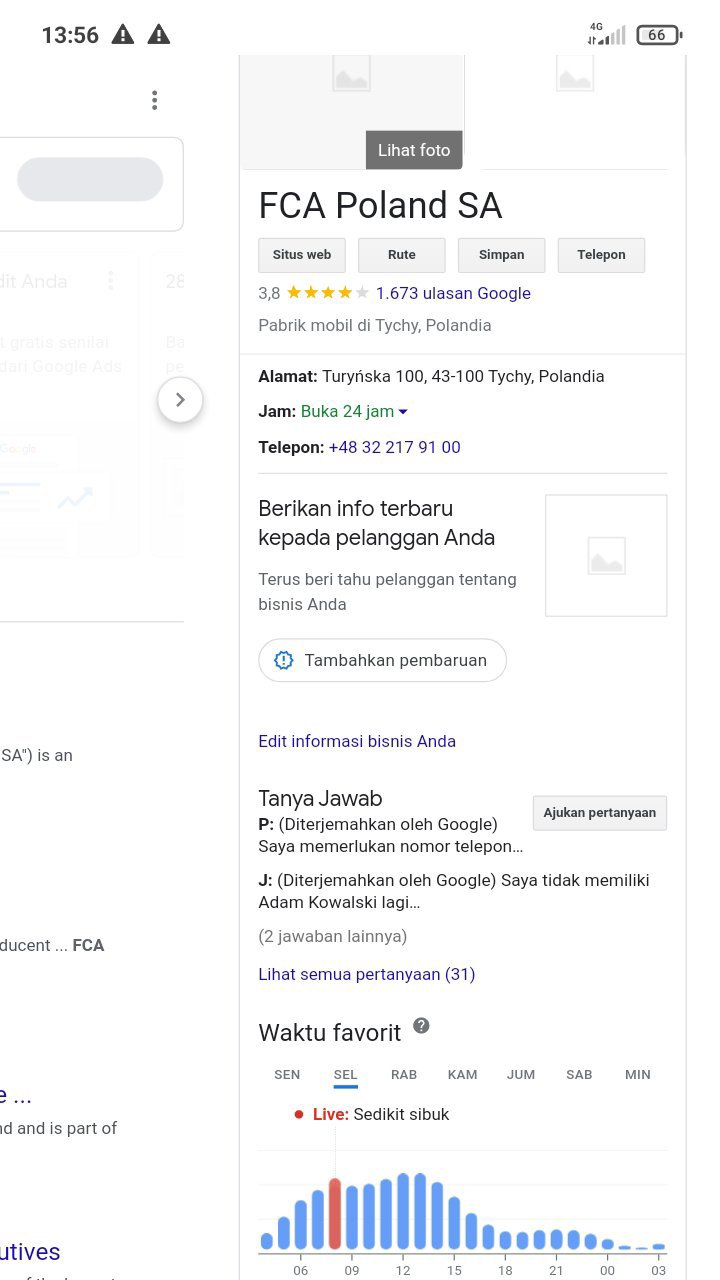Select the SEL day tab
This screenshot has width=720, height=1280.
coord(345,1075)
